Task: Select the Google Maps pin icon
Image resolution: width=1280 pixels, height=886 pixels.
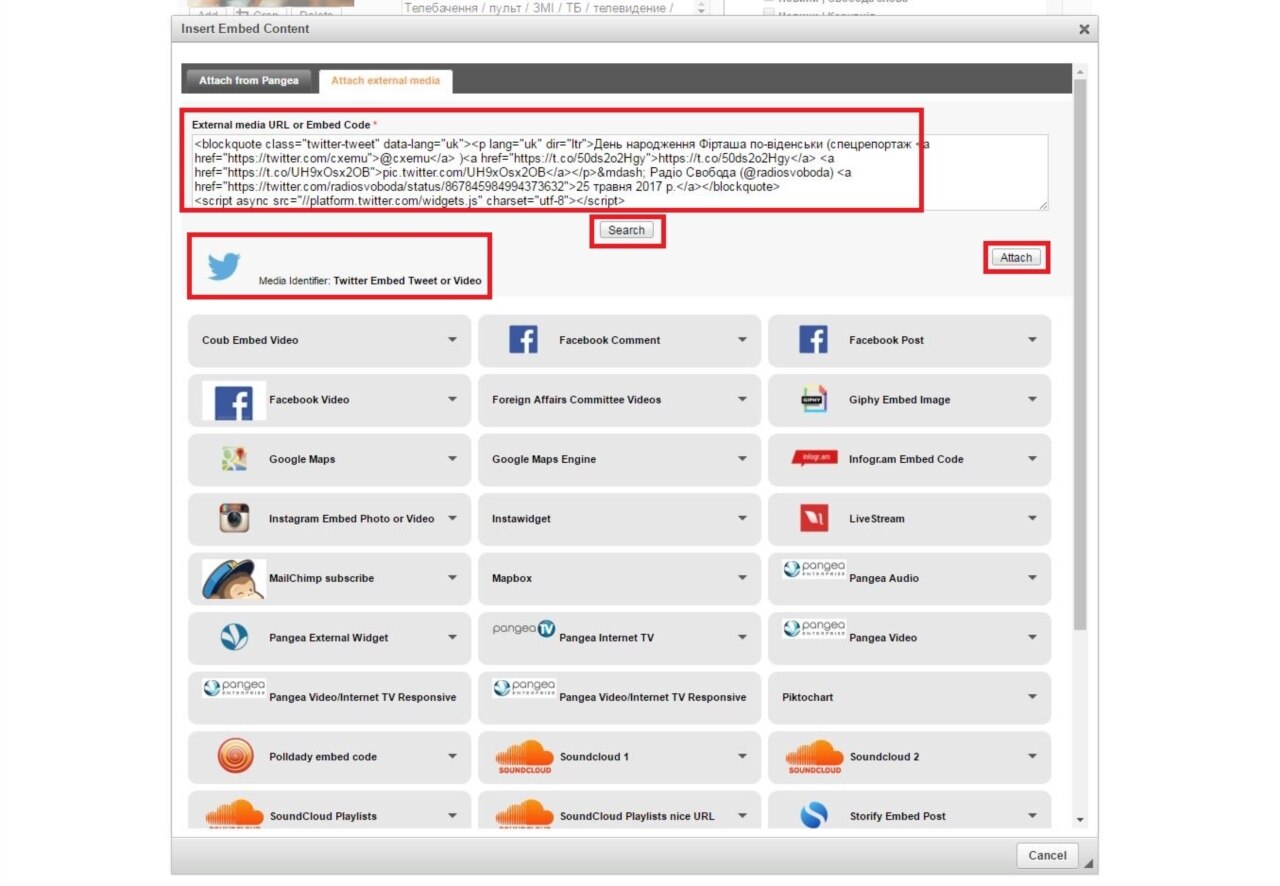Action: [x=234, y=459]
